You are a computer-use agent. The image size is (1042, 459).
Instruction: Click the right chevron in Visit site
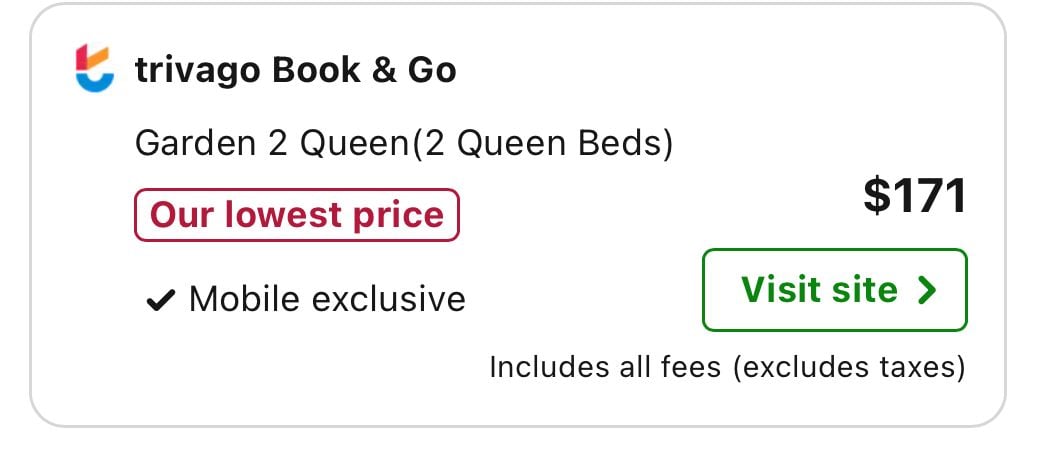tap(927, 290)
